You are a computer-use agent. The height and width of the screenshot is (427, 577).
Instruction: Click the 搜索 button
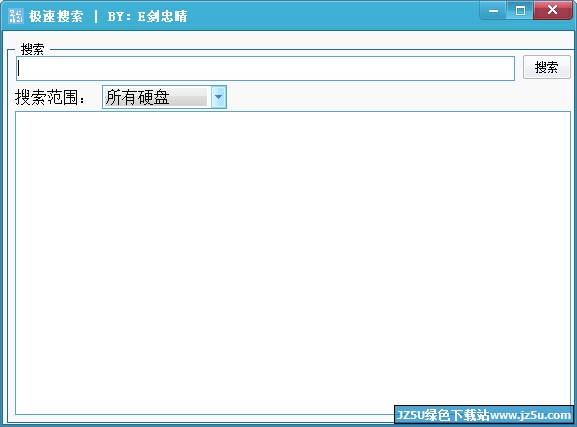click(546, 67)
